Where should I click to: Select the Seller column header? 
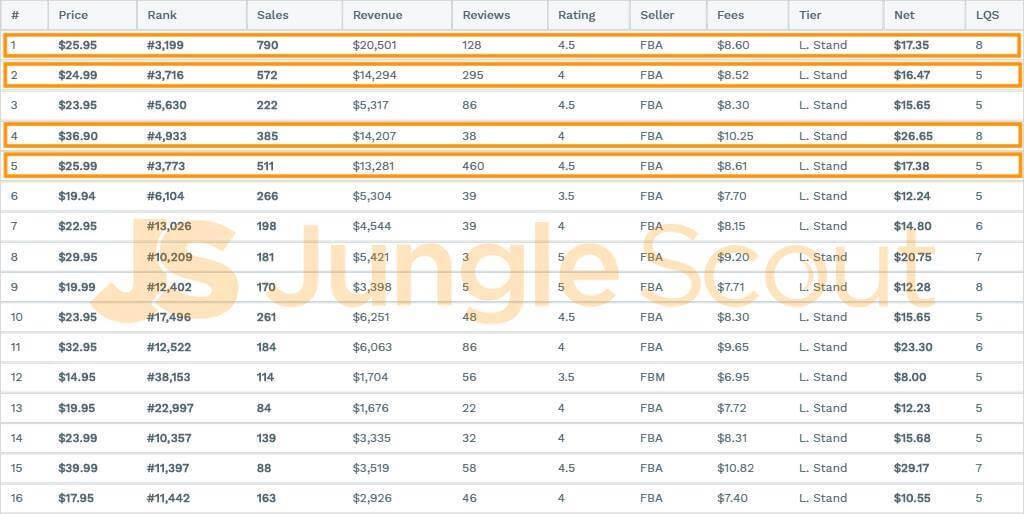(x=657, y=15)
